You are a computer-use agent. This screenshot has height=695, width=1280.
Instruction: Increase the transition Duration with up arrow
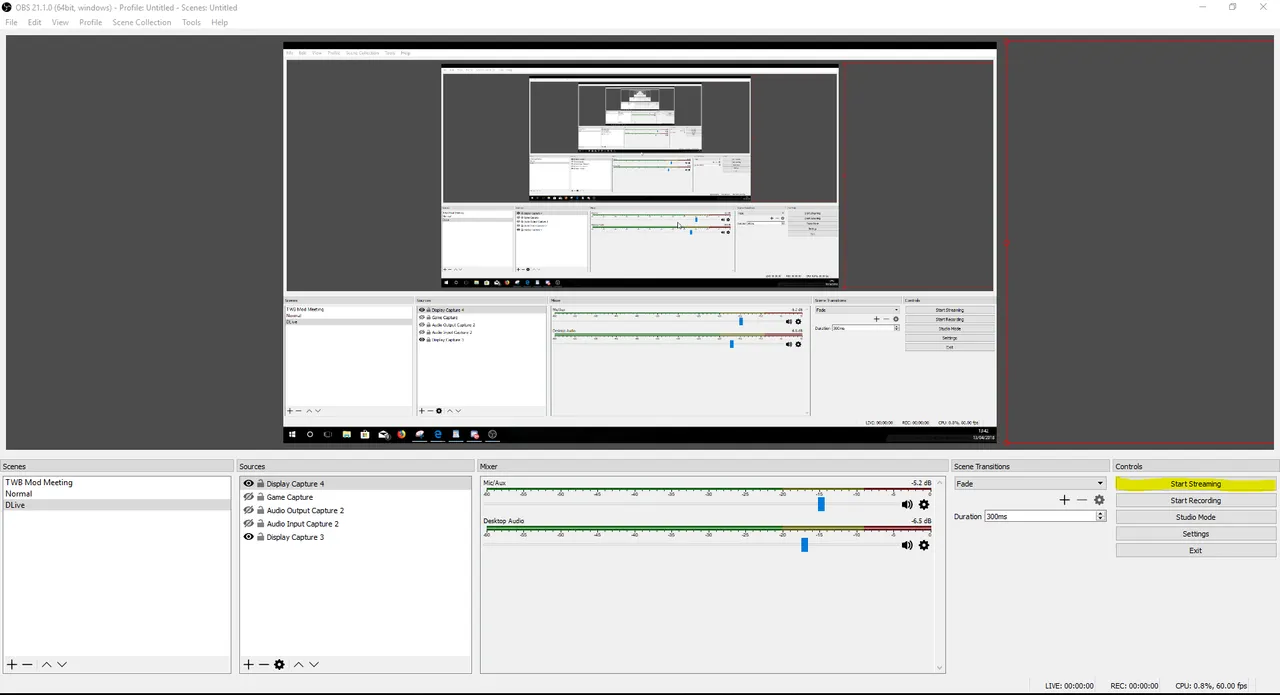pyautogui.click(x=1100, y=514)
